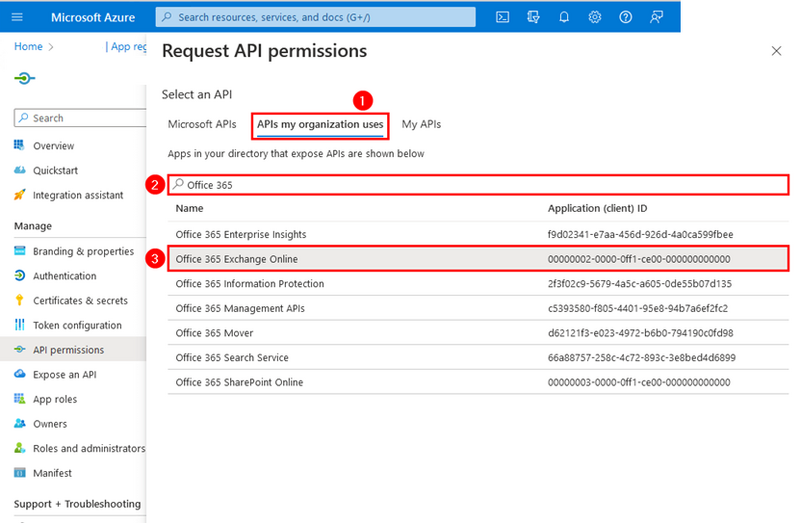The height and width of the screenshot is (523, 800).
Task: Close the Request API permissions panel
Action: [x=776, y=51]
